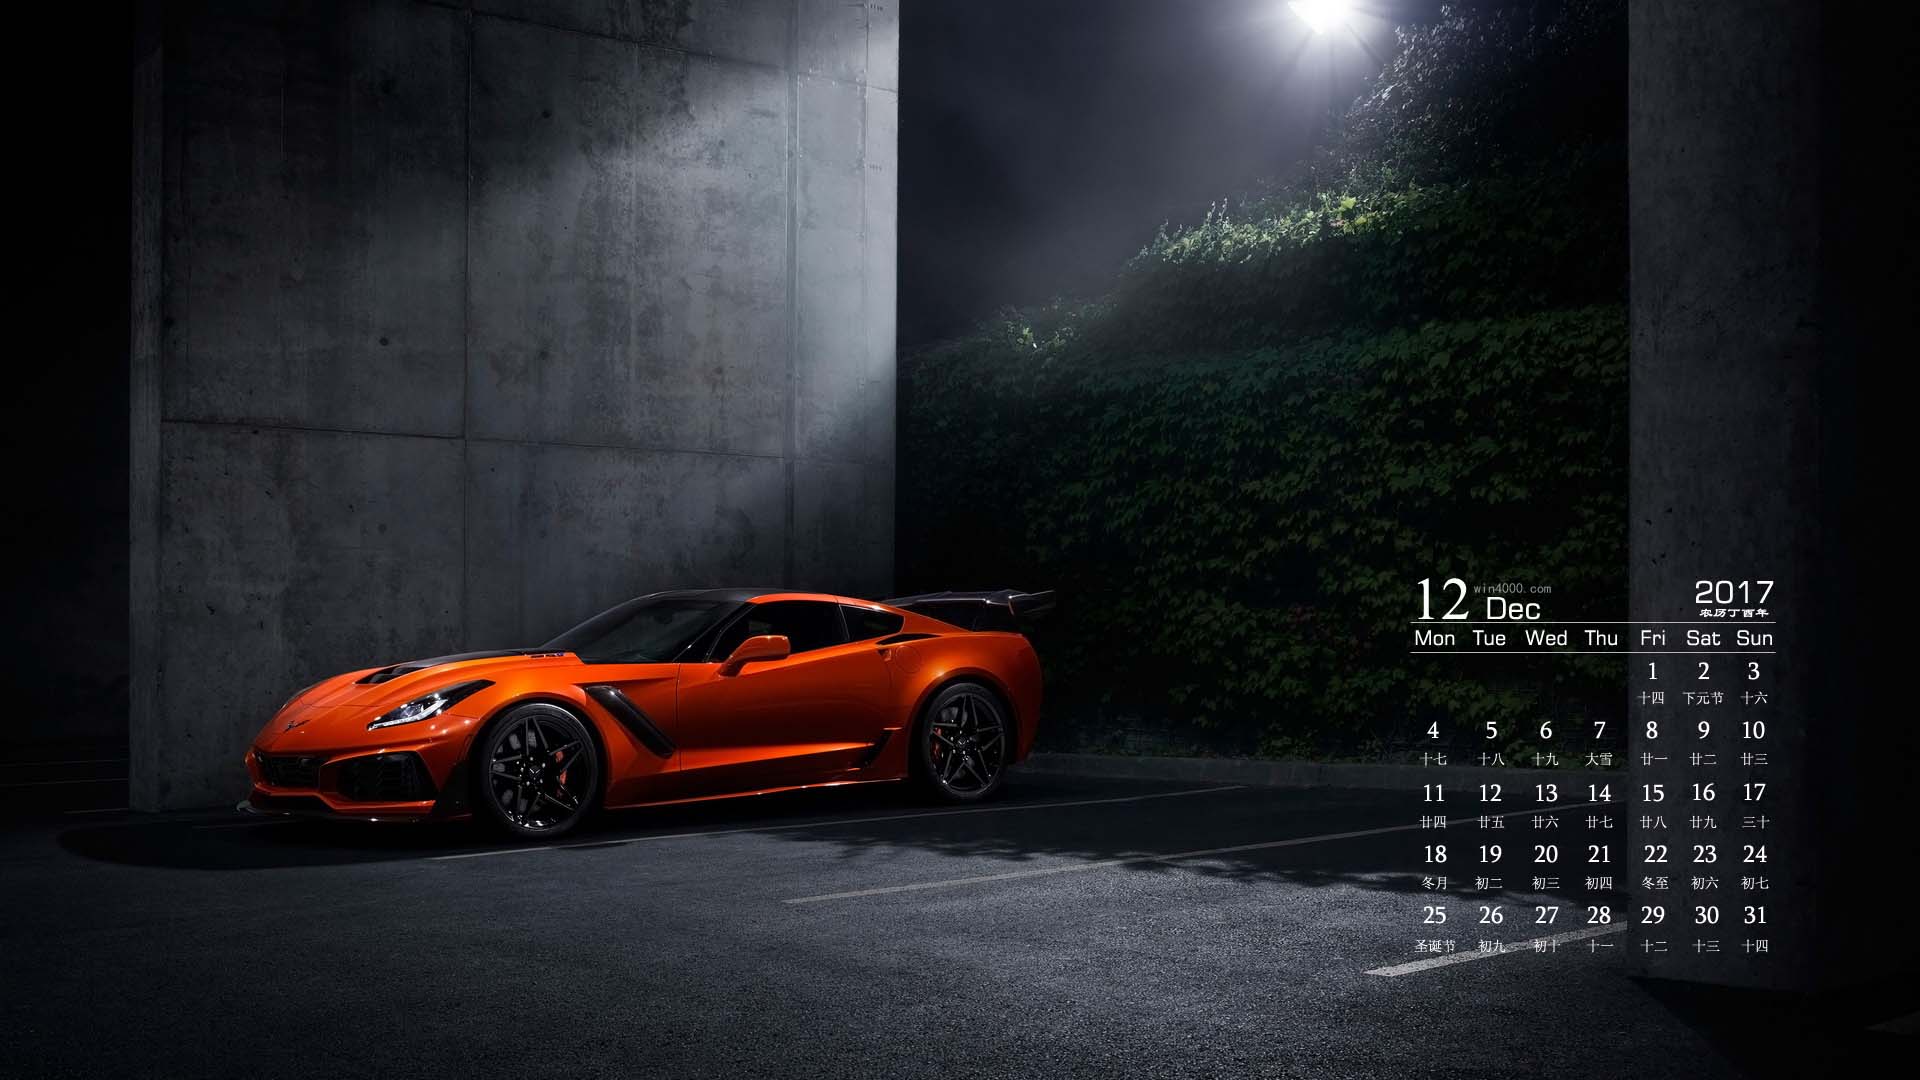Select date 21 on the calendar

click(1599, 854)
